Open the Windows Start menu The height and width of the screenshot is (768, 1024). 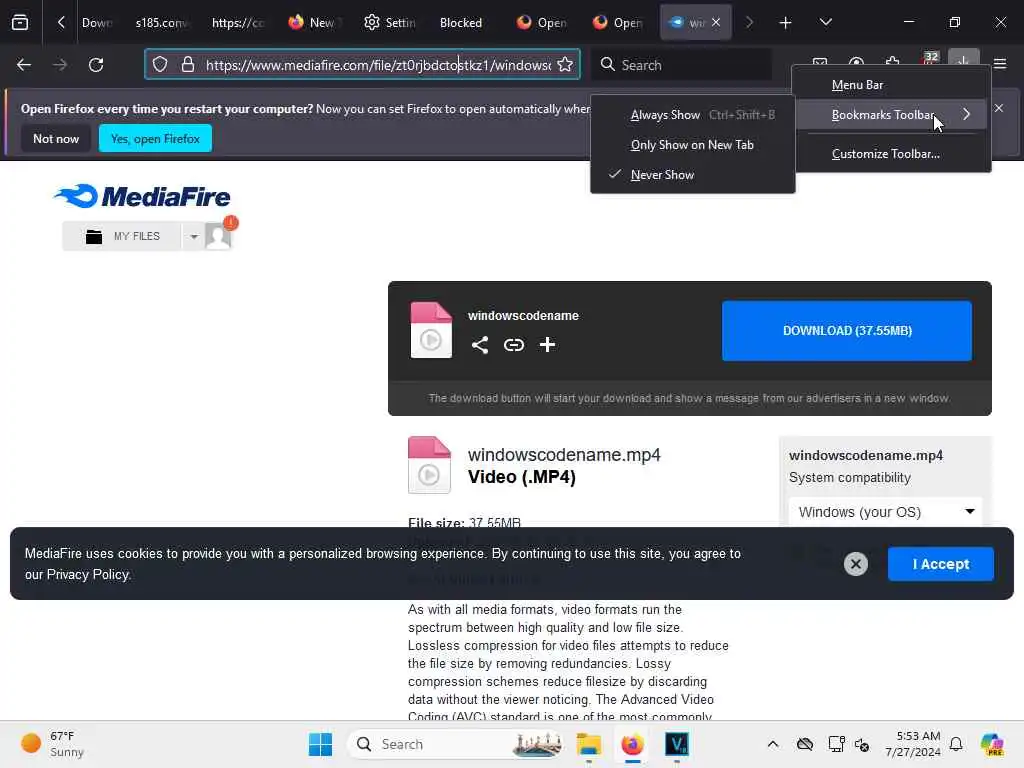[x=320, y=744]
